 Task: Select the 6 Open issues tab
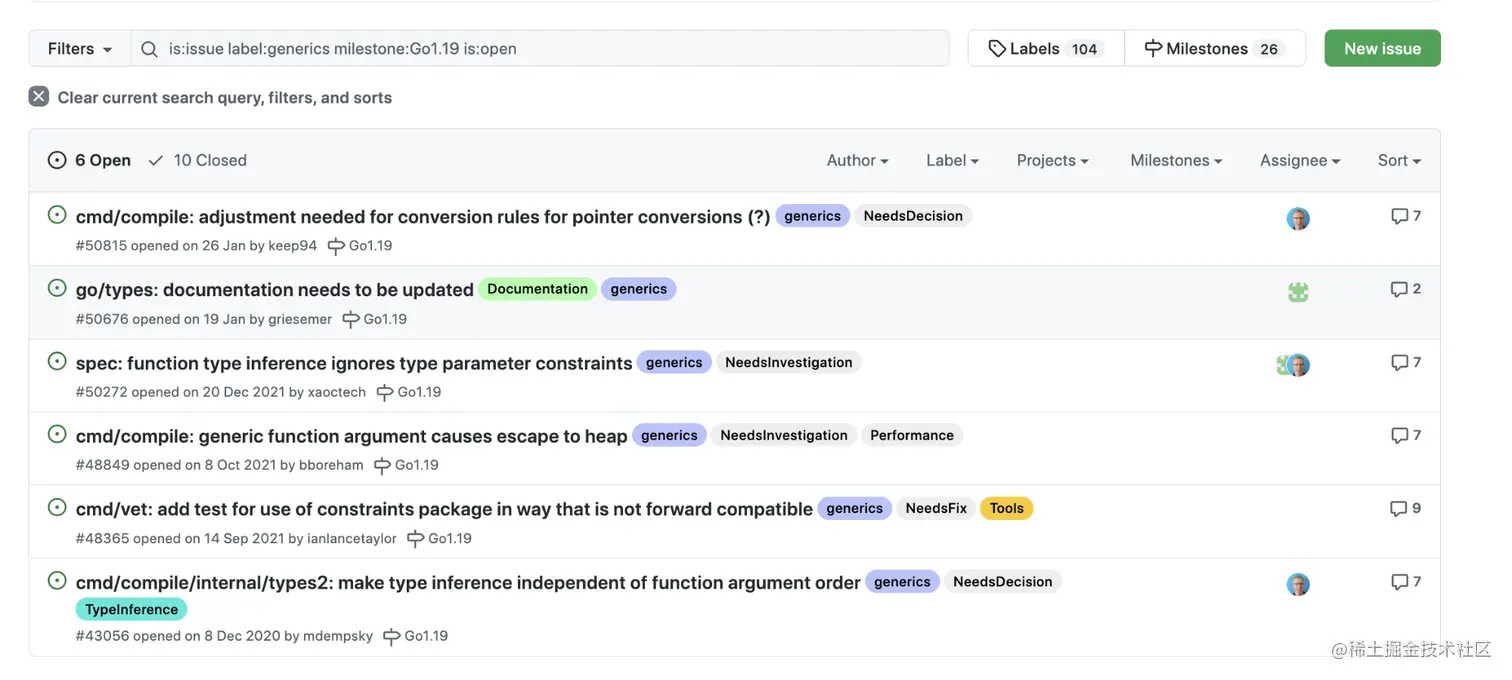[90, 160]
